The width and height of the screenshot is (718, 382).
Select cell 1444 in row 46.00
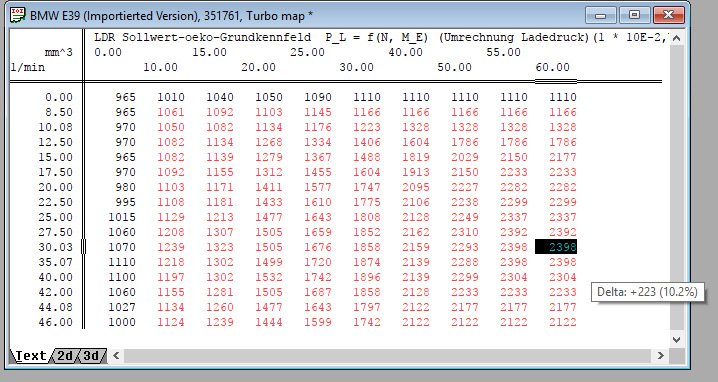pos(269,322)
